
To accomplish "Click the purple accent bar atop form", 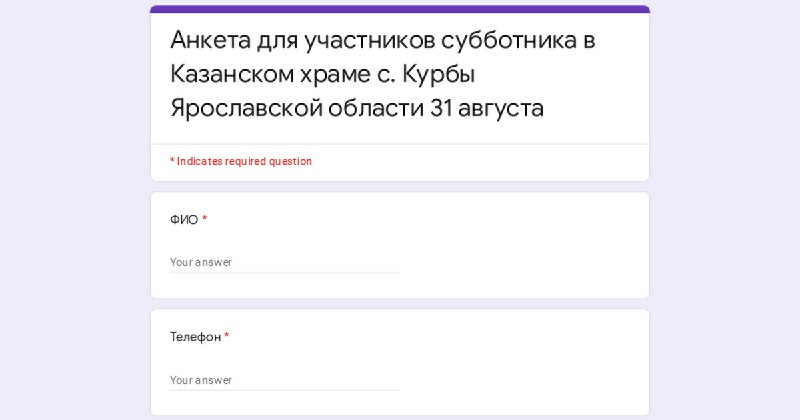I will (x=400, y=9).
